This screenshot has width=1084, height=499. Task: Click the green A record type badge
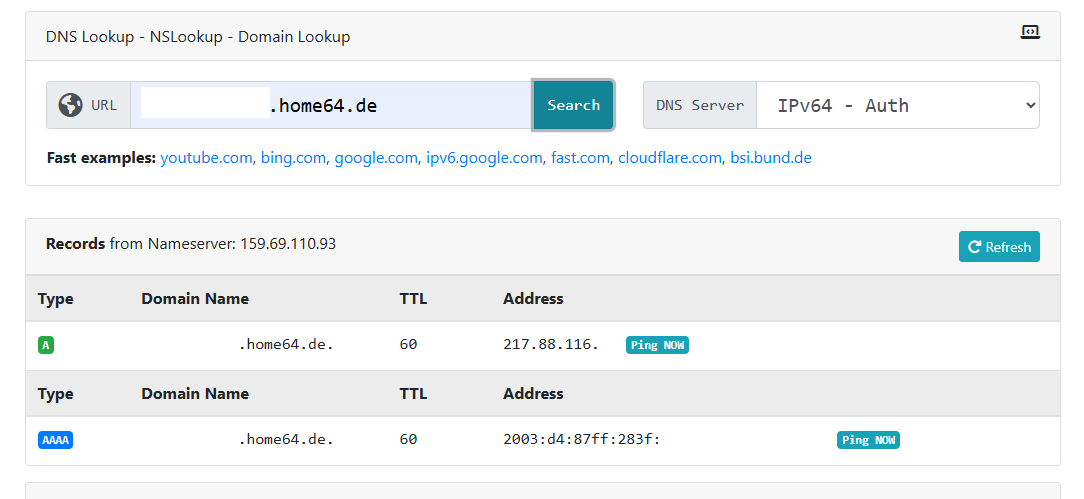coord(46,345)
